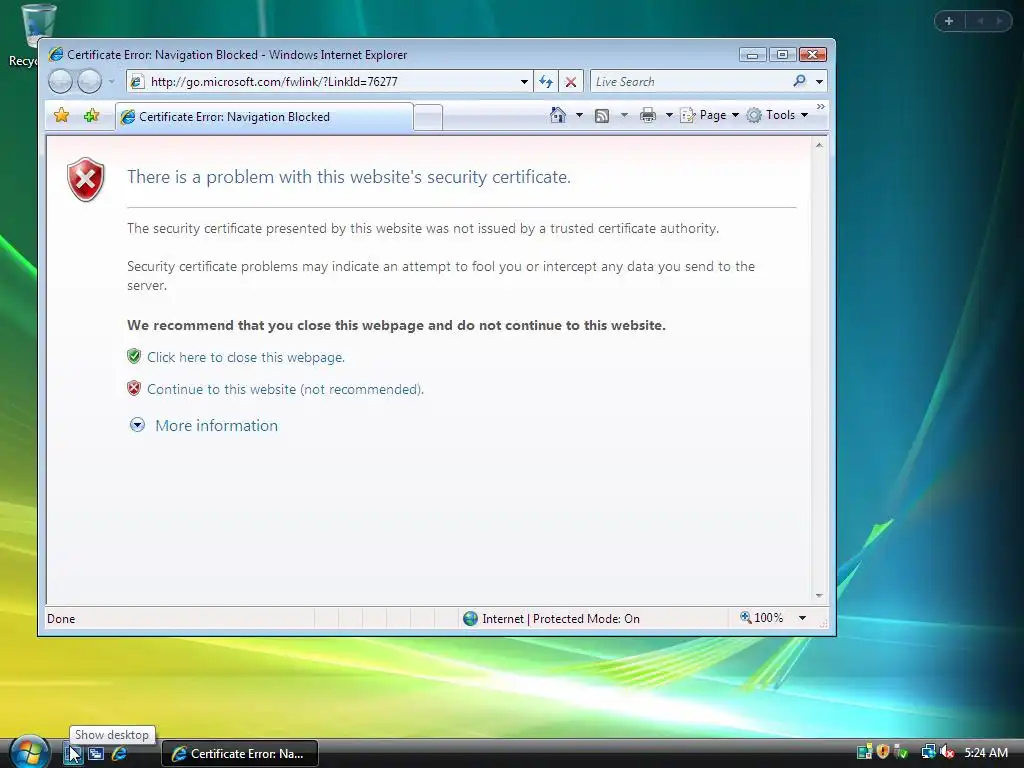1024x768 pixels.
Task: Click the green shield icon
Action: [x=134, y=356]
